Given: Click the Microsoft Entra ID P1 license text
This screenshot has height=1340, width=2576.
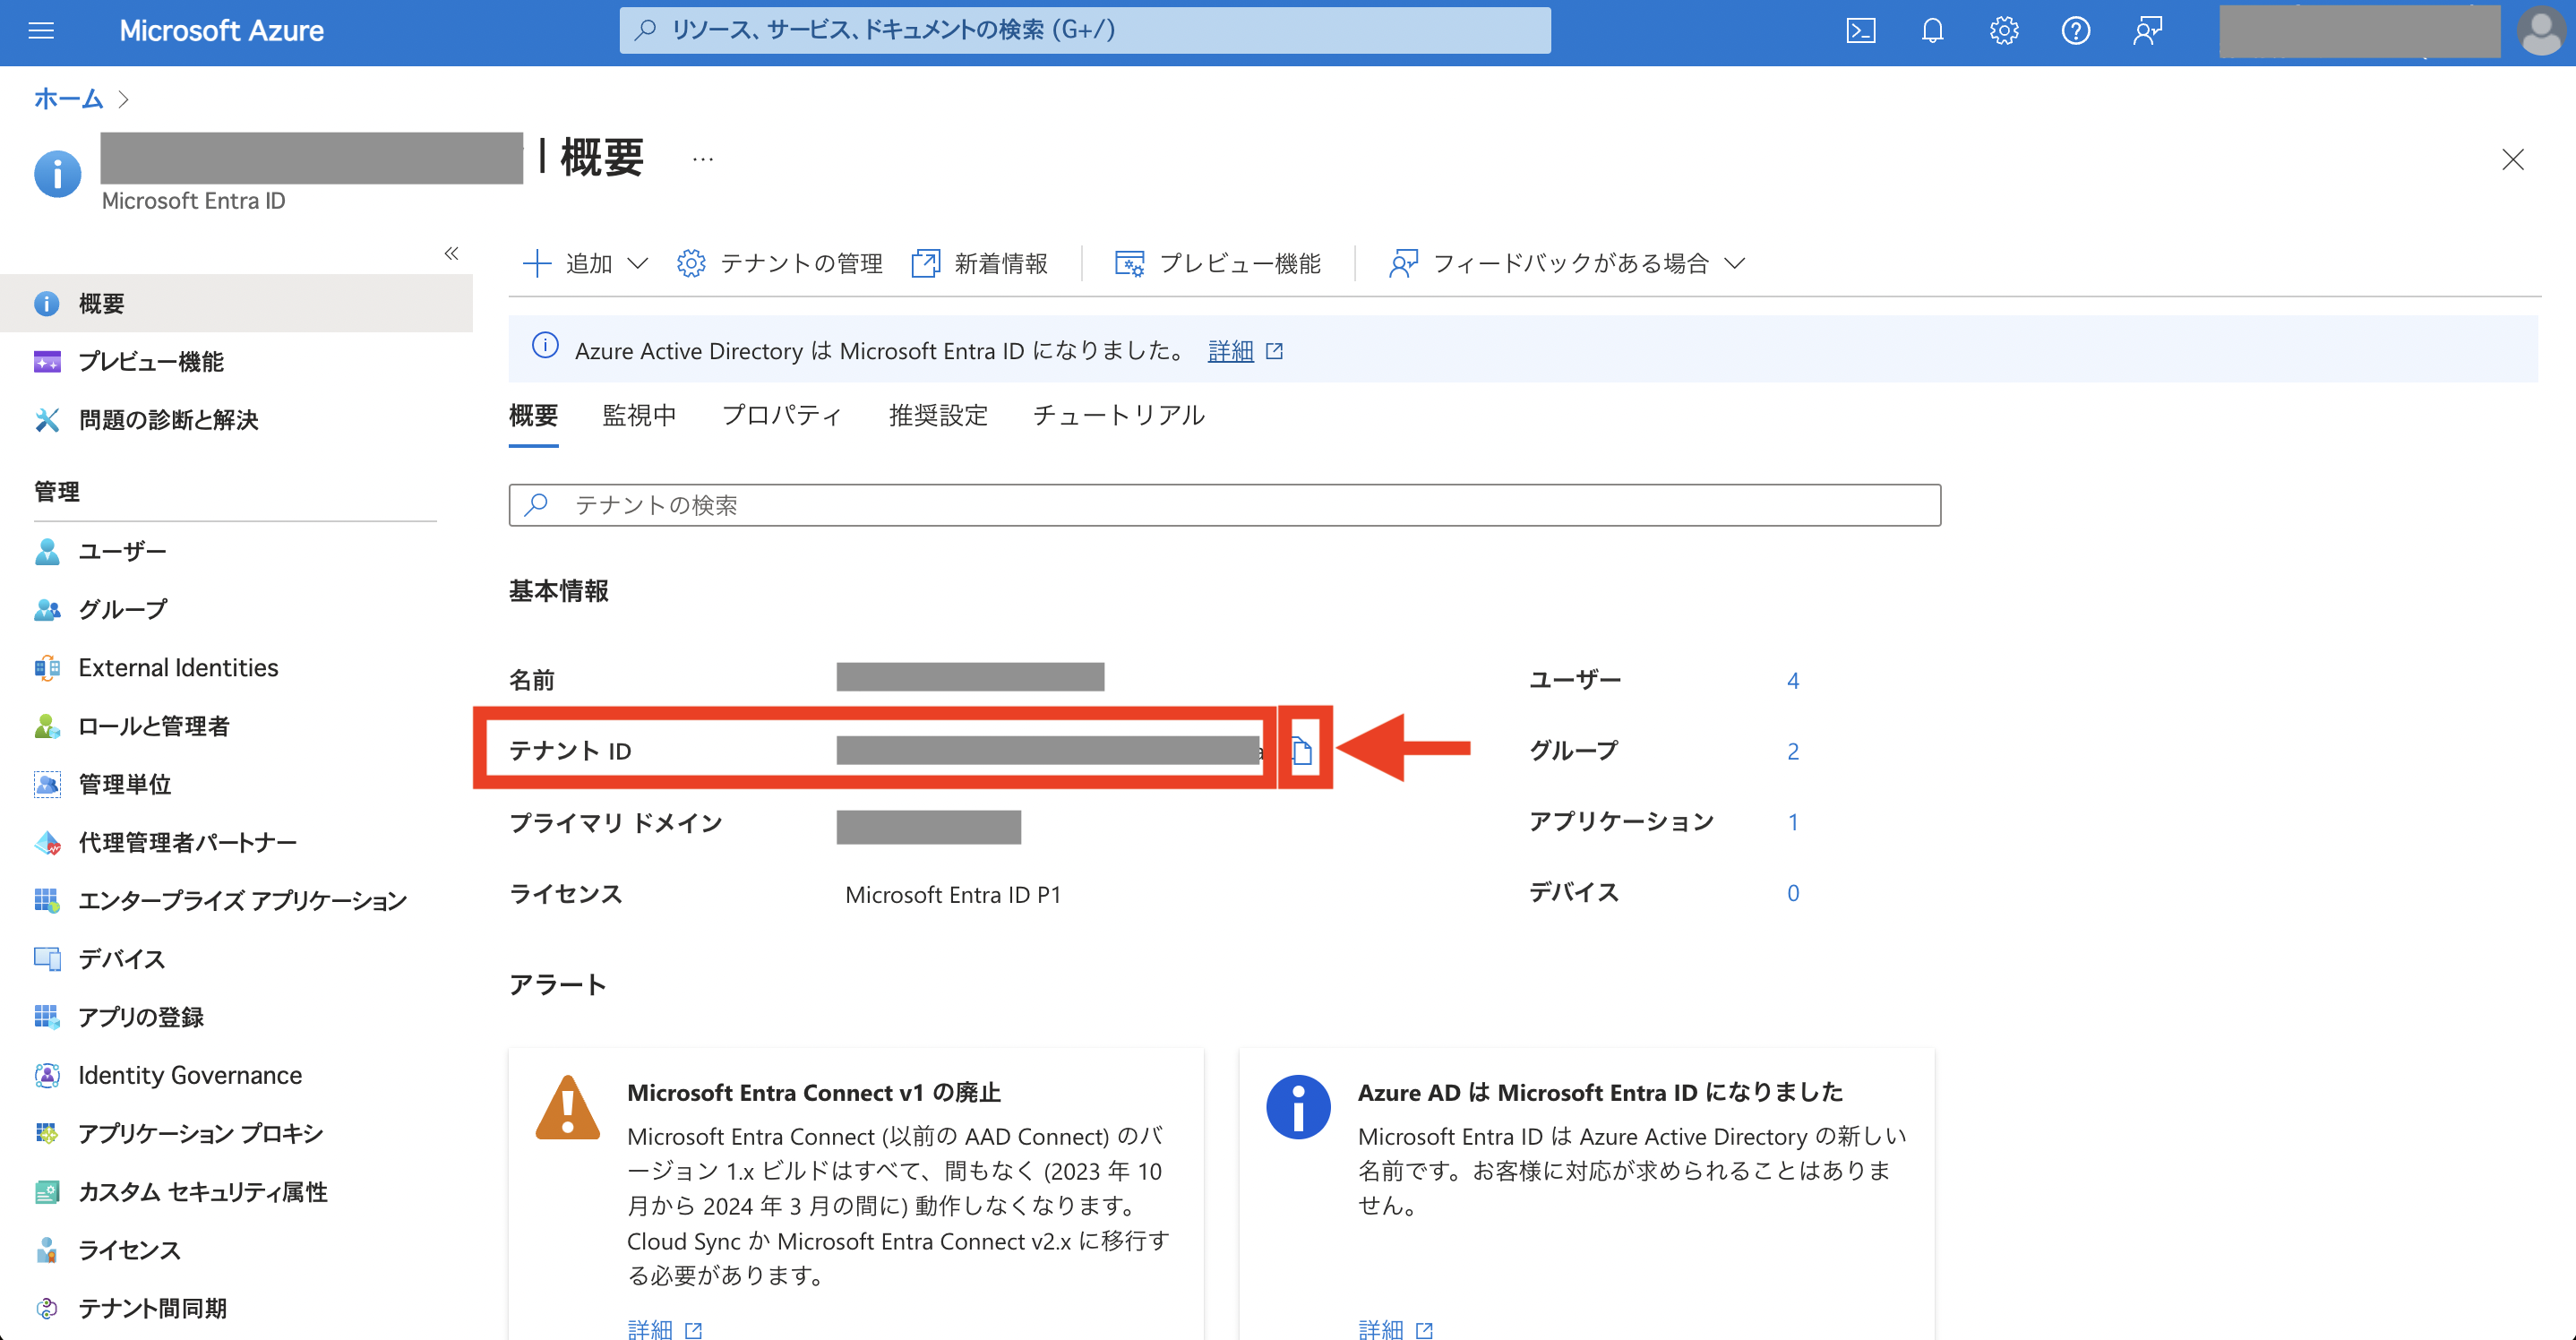Looking at the screenshot, I should pyautogui.click(x=953, y=894).
